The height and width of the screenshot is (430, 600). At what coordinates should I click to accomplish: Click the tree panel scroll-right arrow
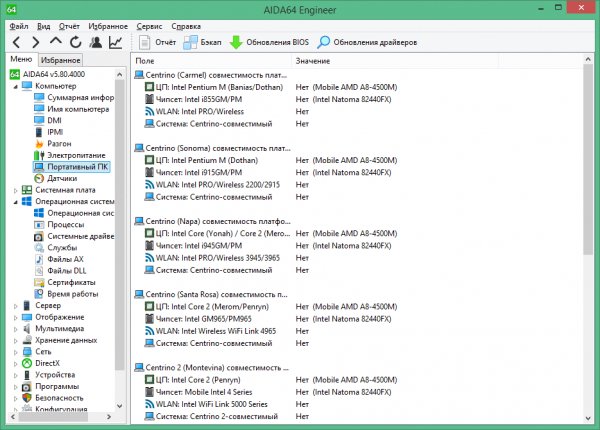click(109, 417)
